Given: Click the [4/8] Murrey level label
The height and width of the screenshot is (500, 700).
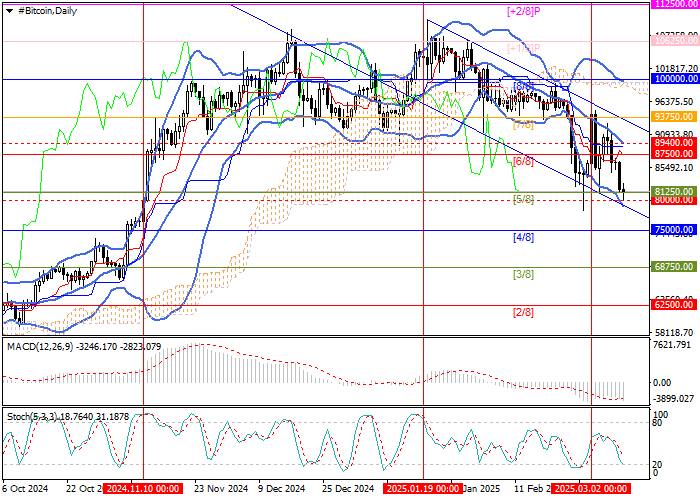Looking at the screenshot, I should [522, 237].
